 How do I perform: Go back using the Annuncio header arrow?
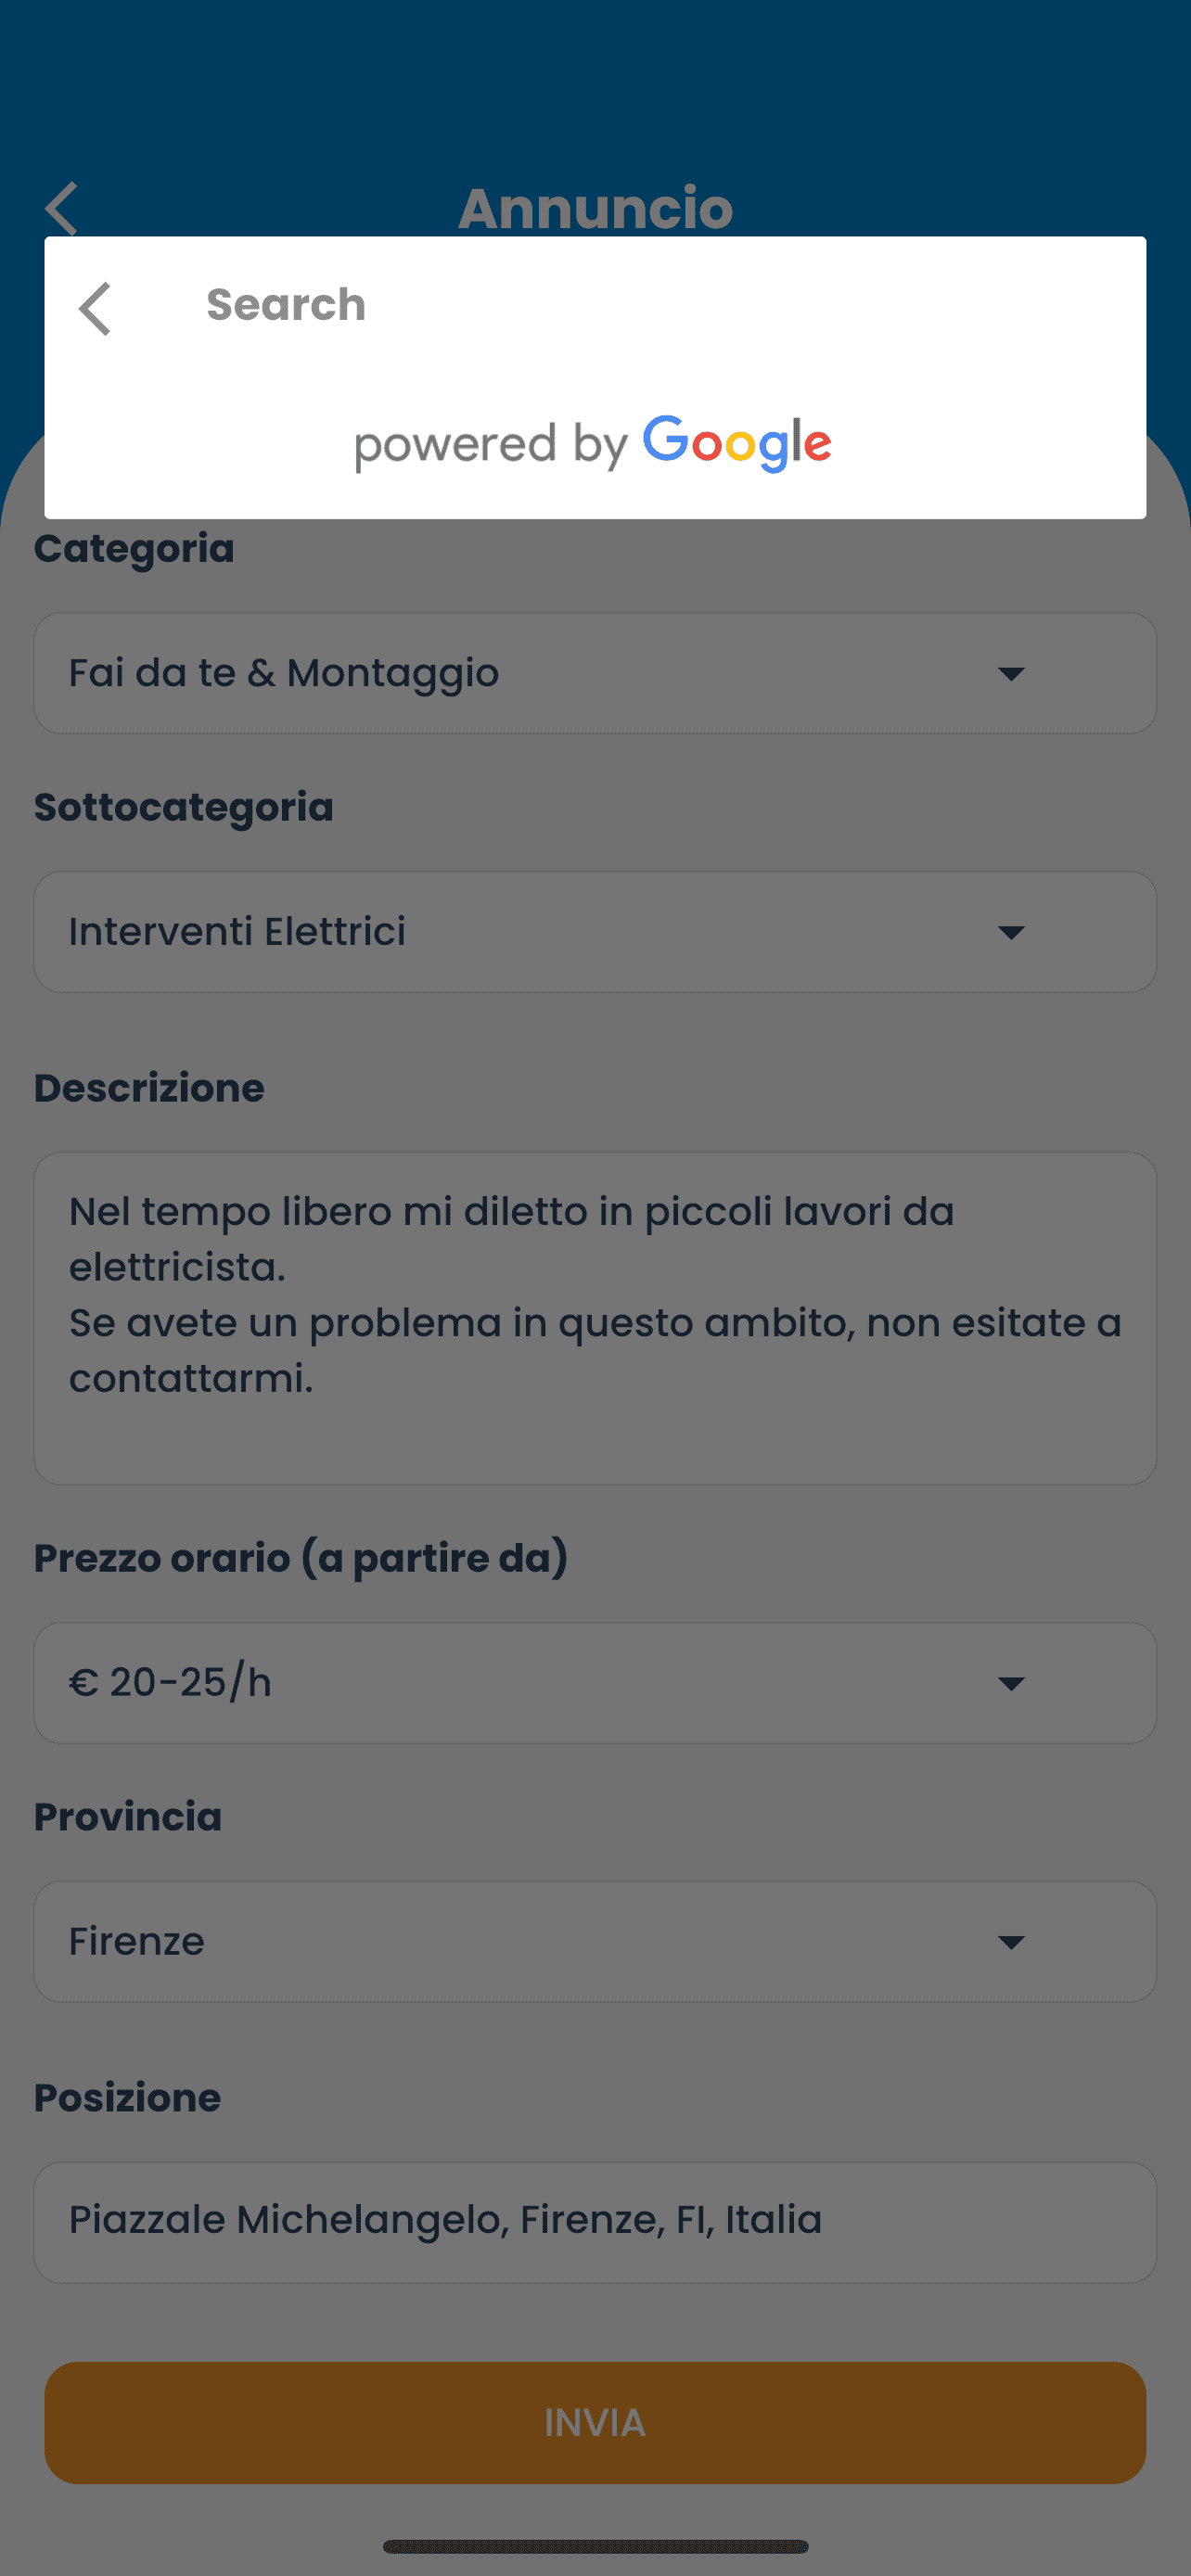click(x=62, y=208)
